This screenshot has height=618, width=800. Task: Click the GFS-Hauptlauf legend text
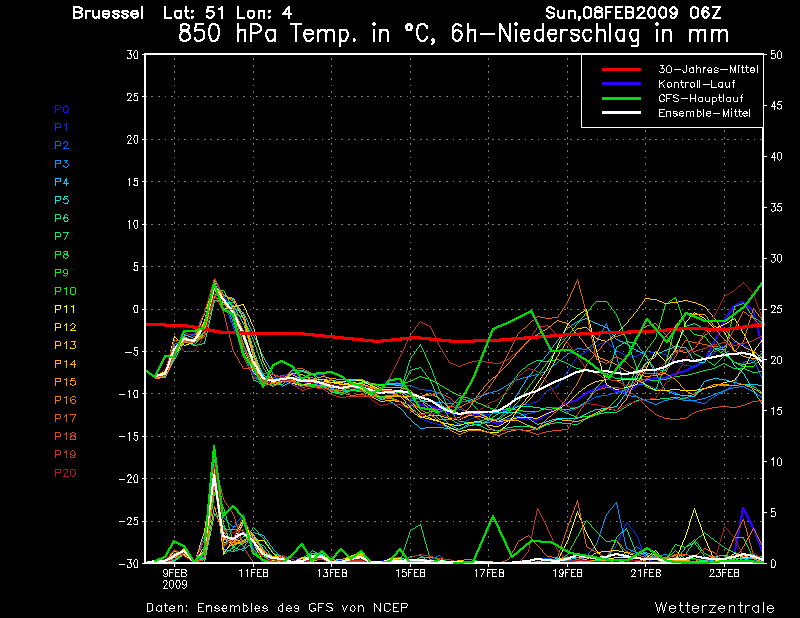coord(701,98)
